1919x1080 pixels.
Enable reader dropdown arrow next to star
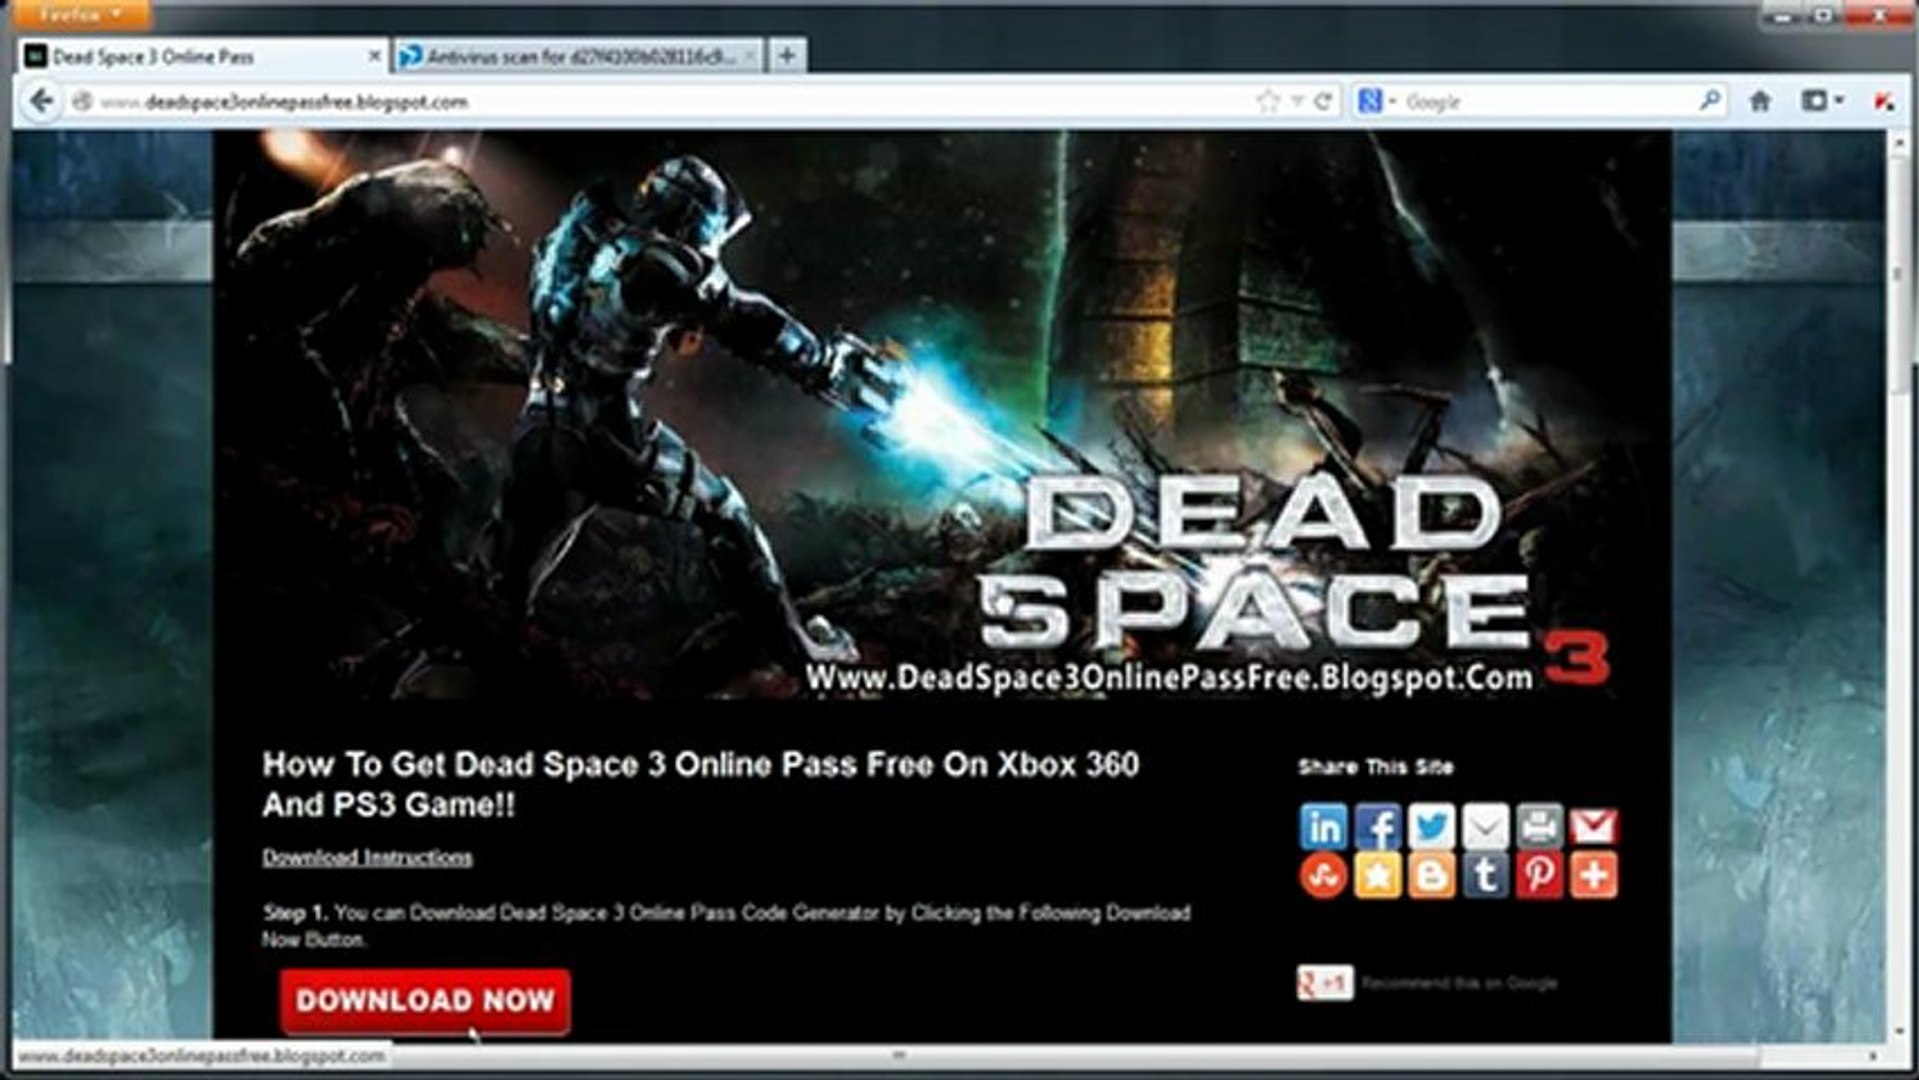(x=1295, y=100)
